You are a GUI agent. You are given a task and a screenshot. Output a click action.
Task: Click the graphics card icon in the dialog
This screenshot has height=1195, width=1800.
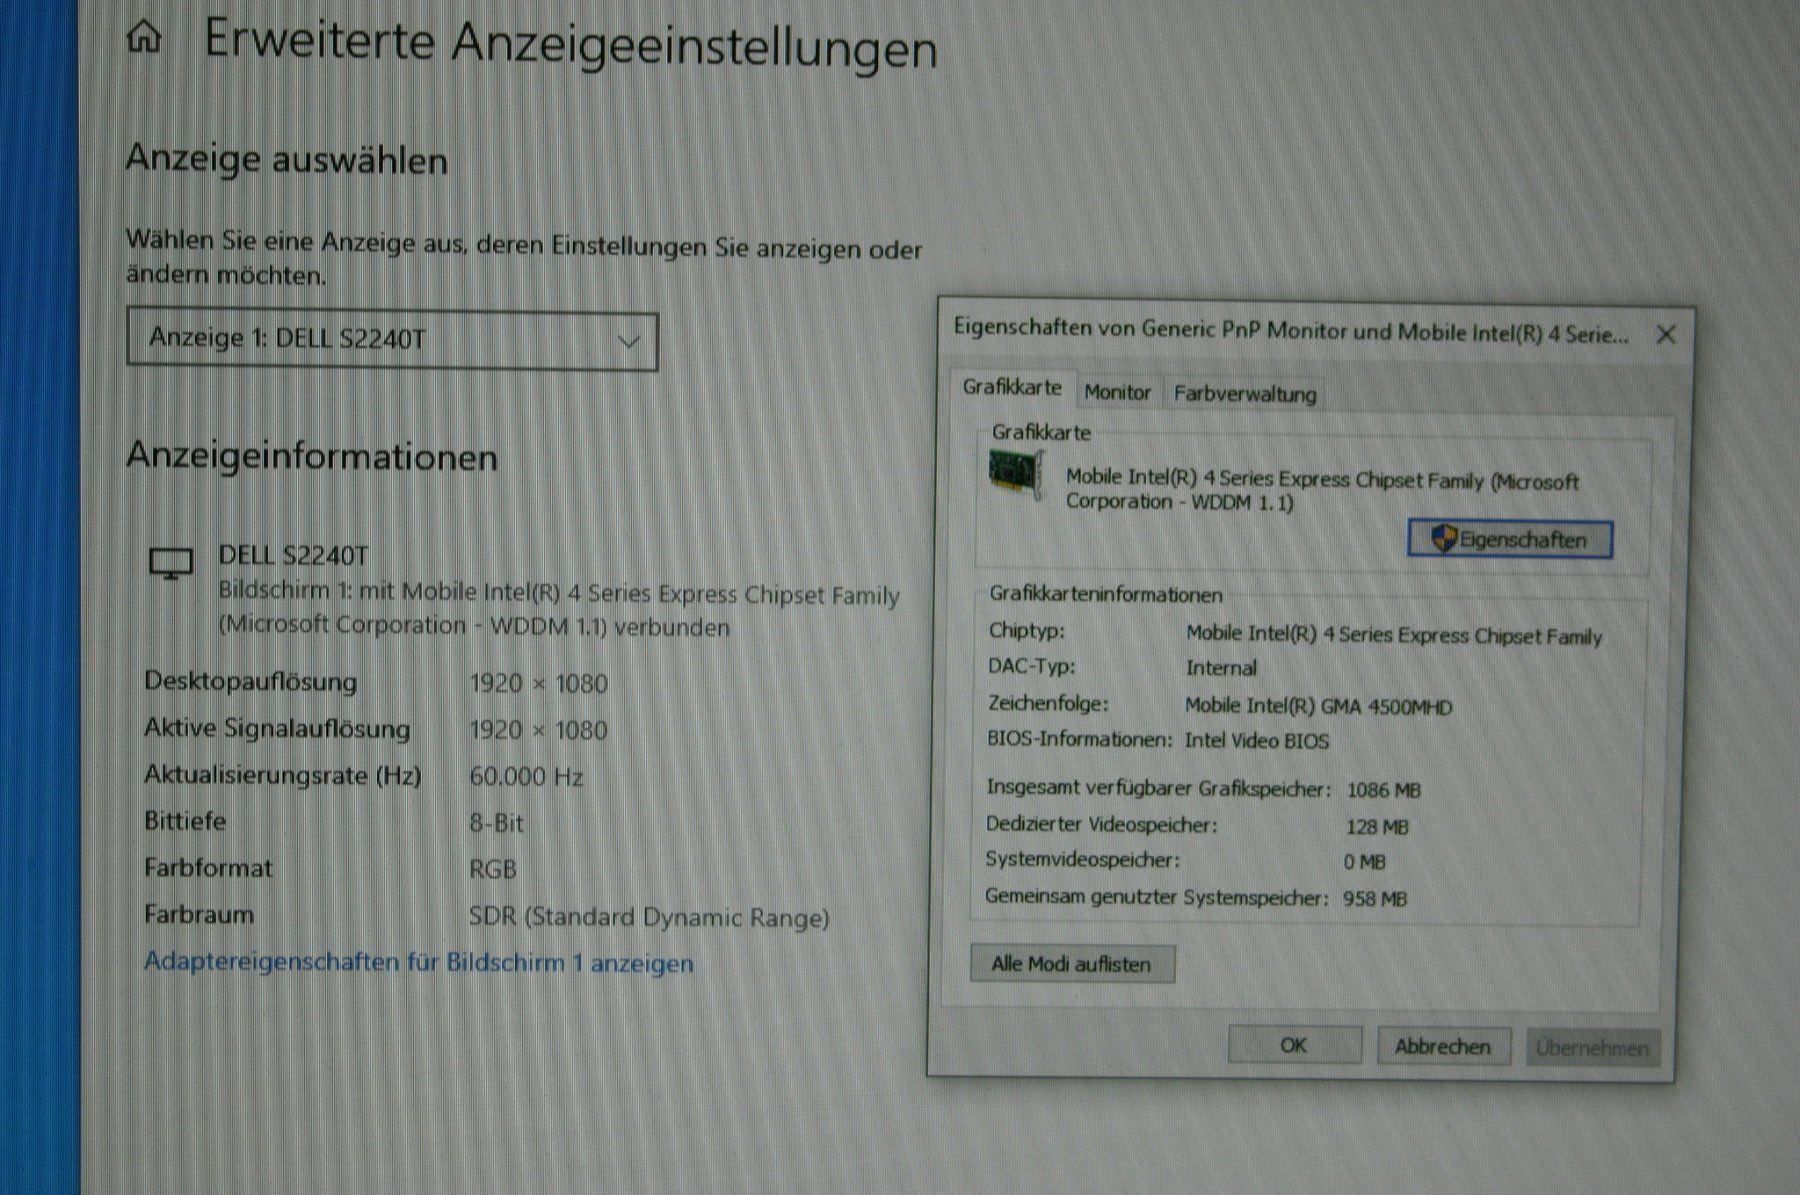pos(1016,475)
